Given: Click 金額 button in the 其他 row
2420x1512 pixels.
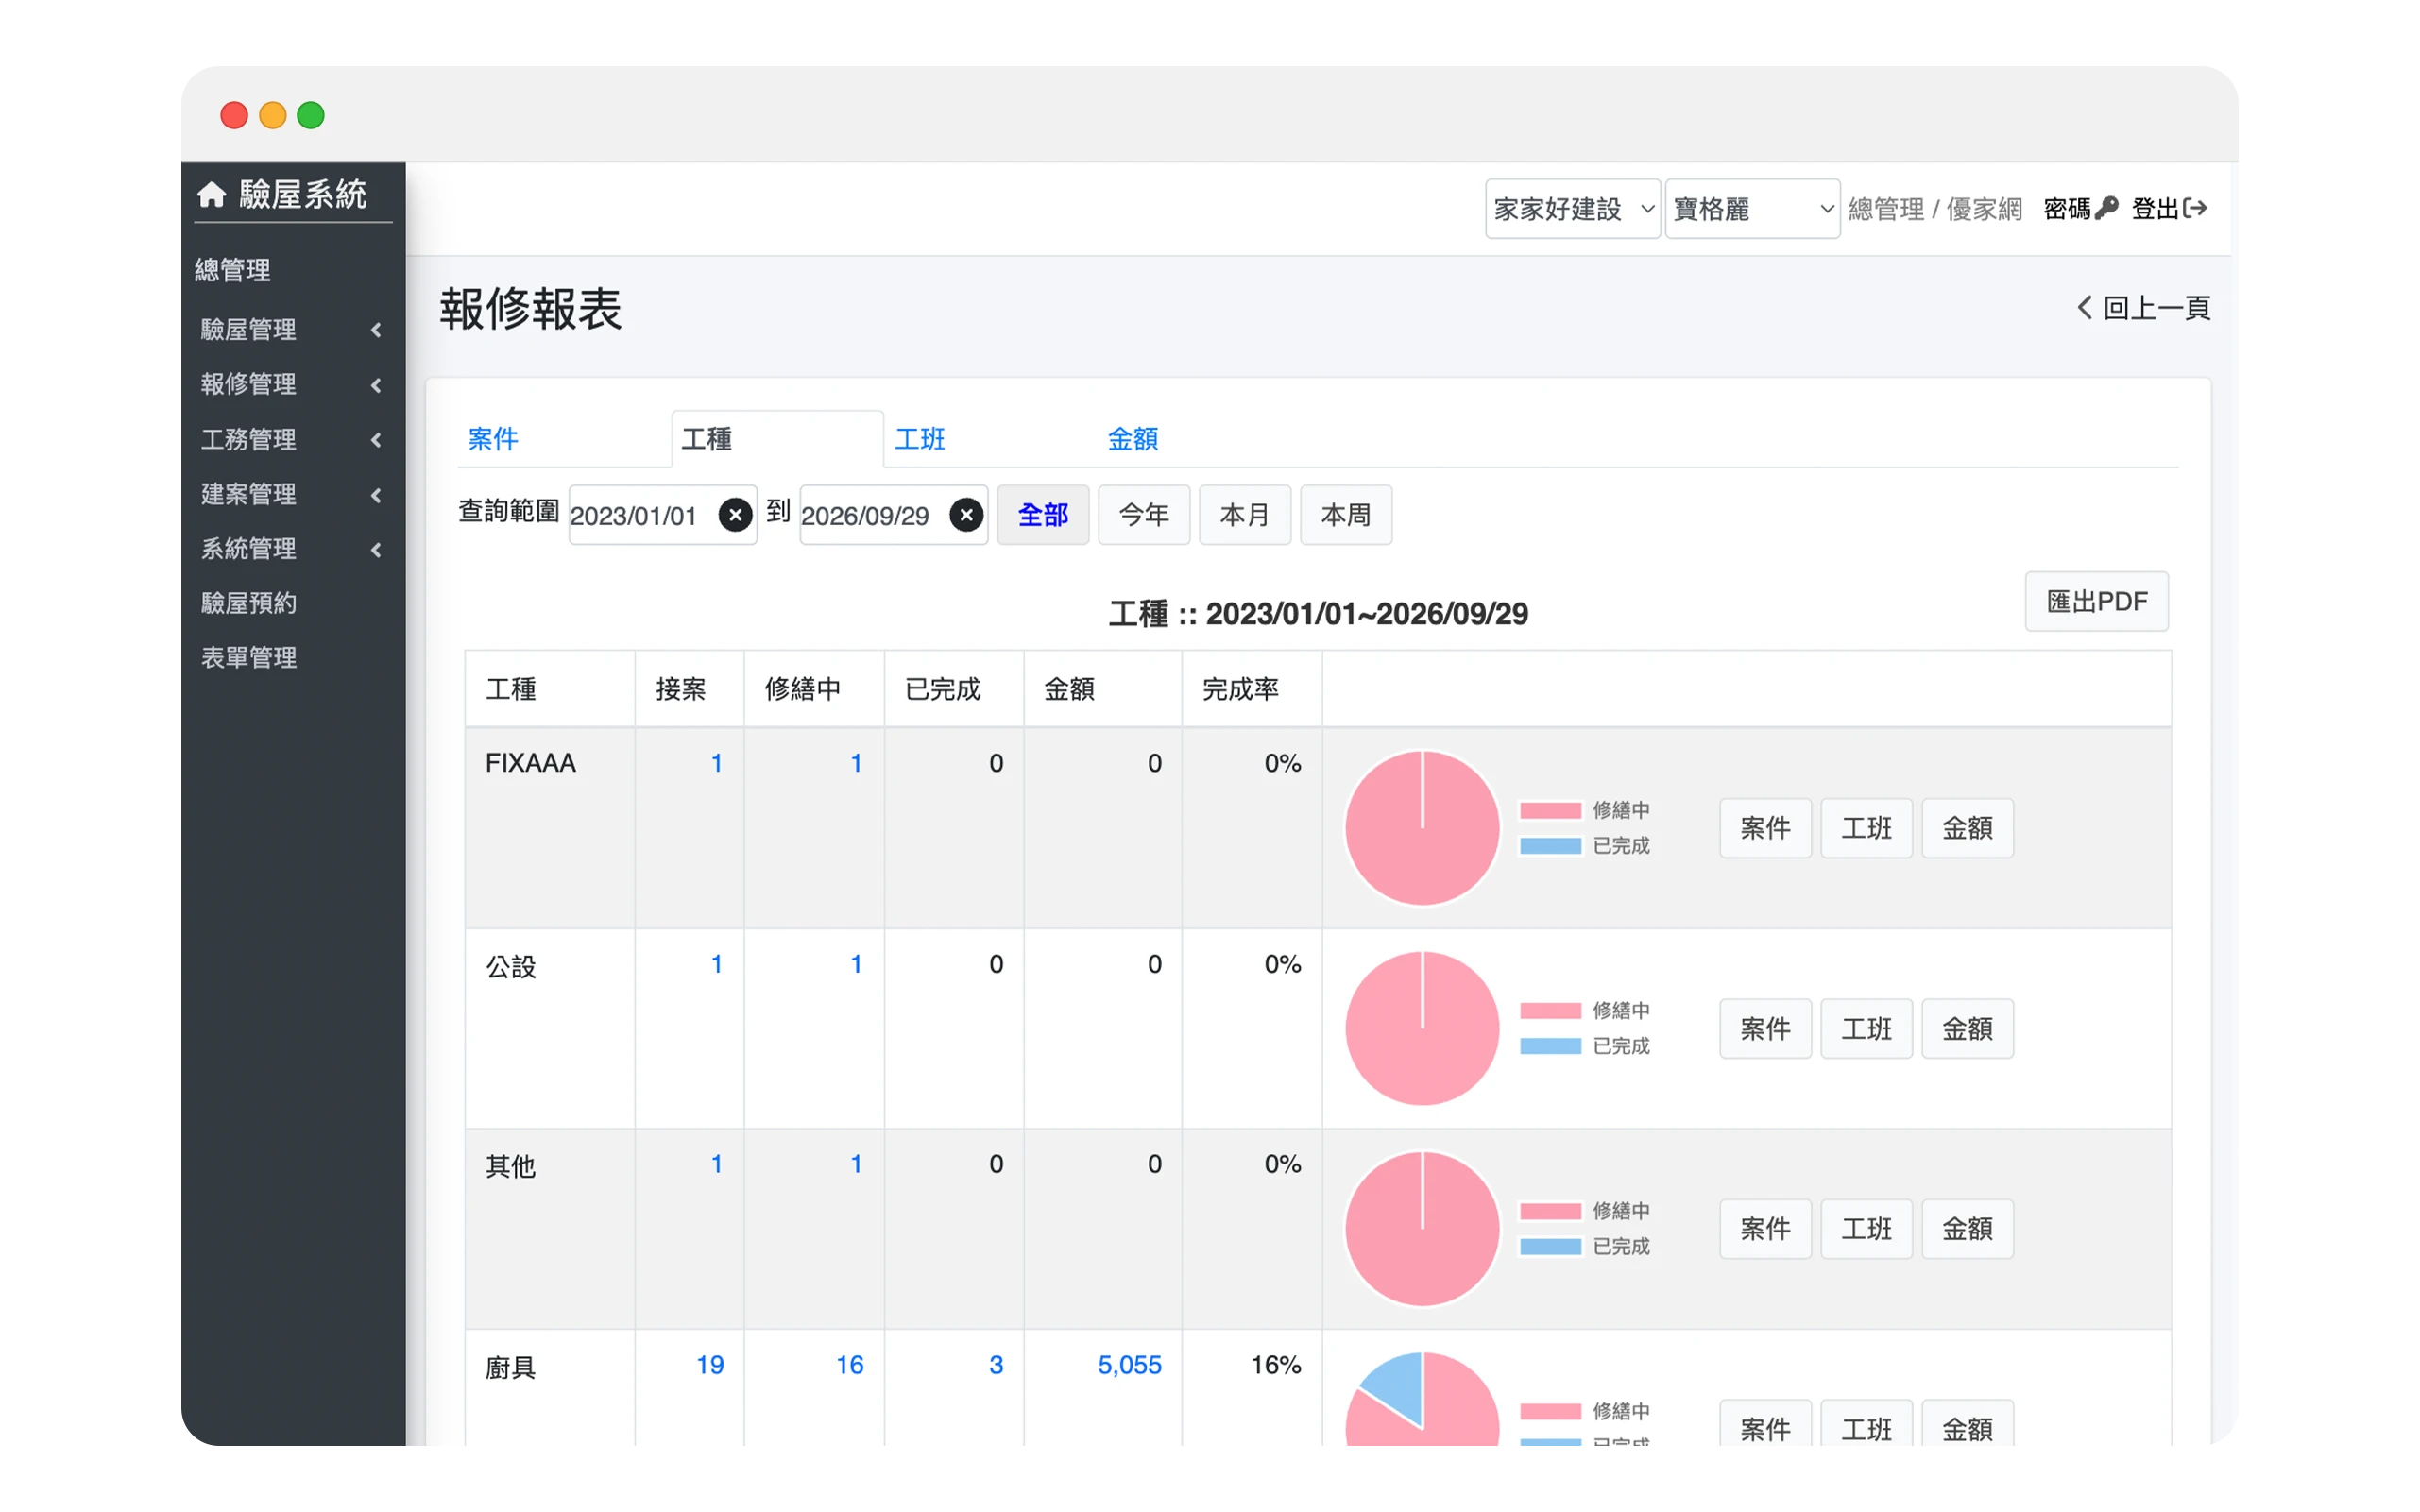Looking at the screenshot, I should pos(1967,1228).
